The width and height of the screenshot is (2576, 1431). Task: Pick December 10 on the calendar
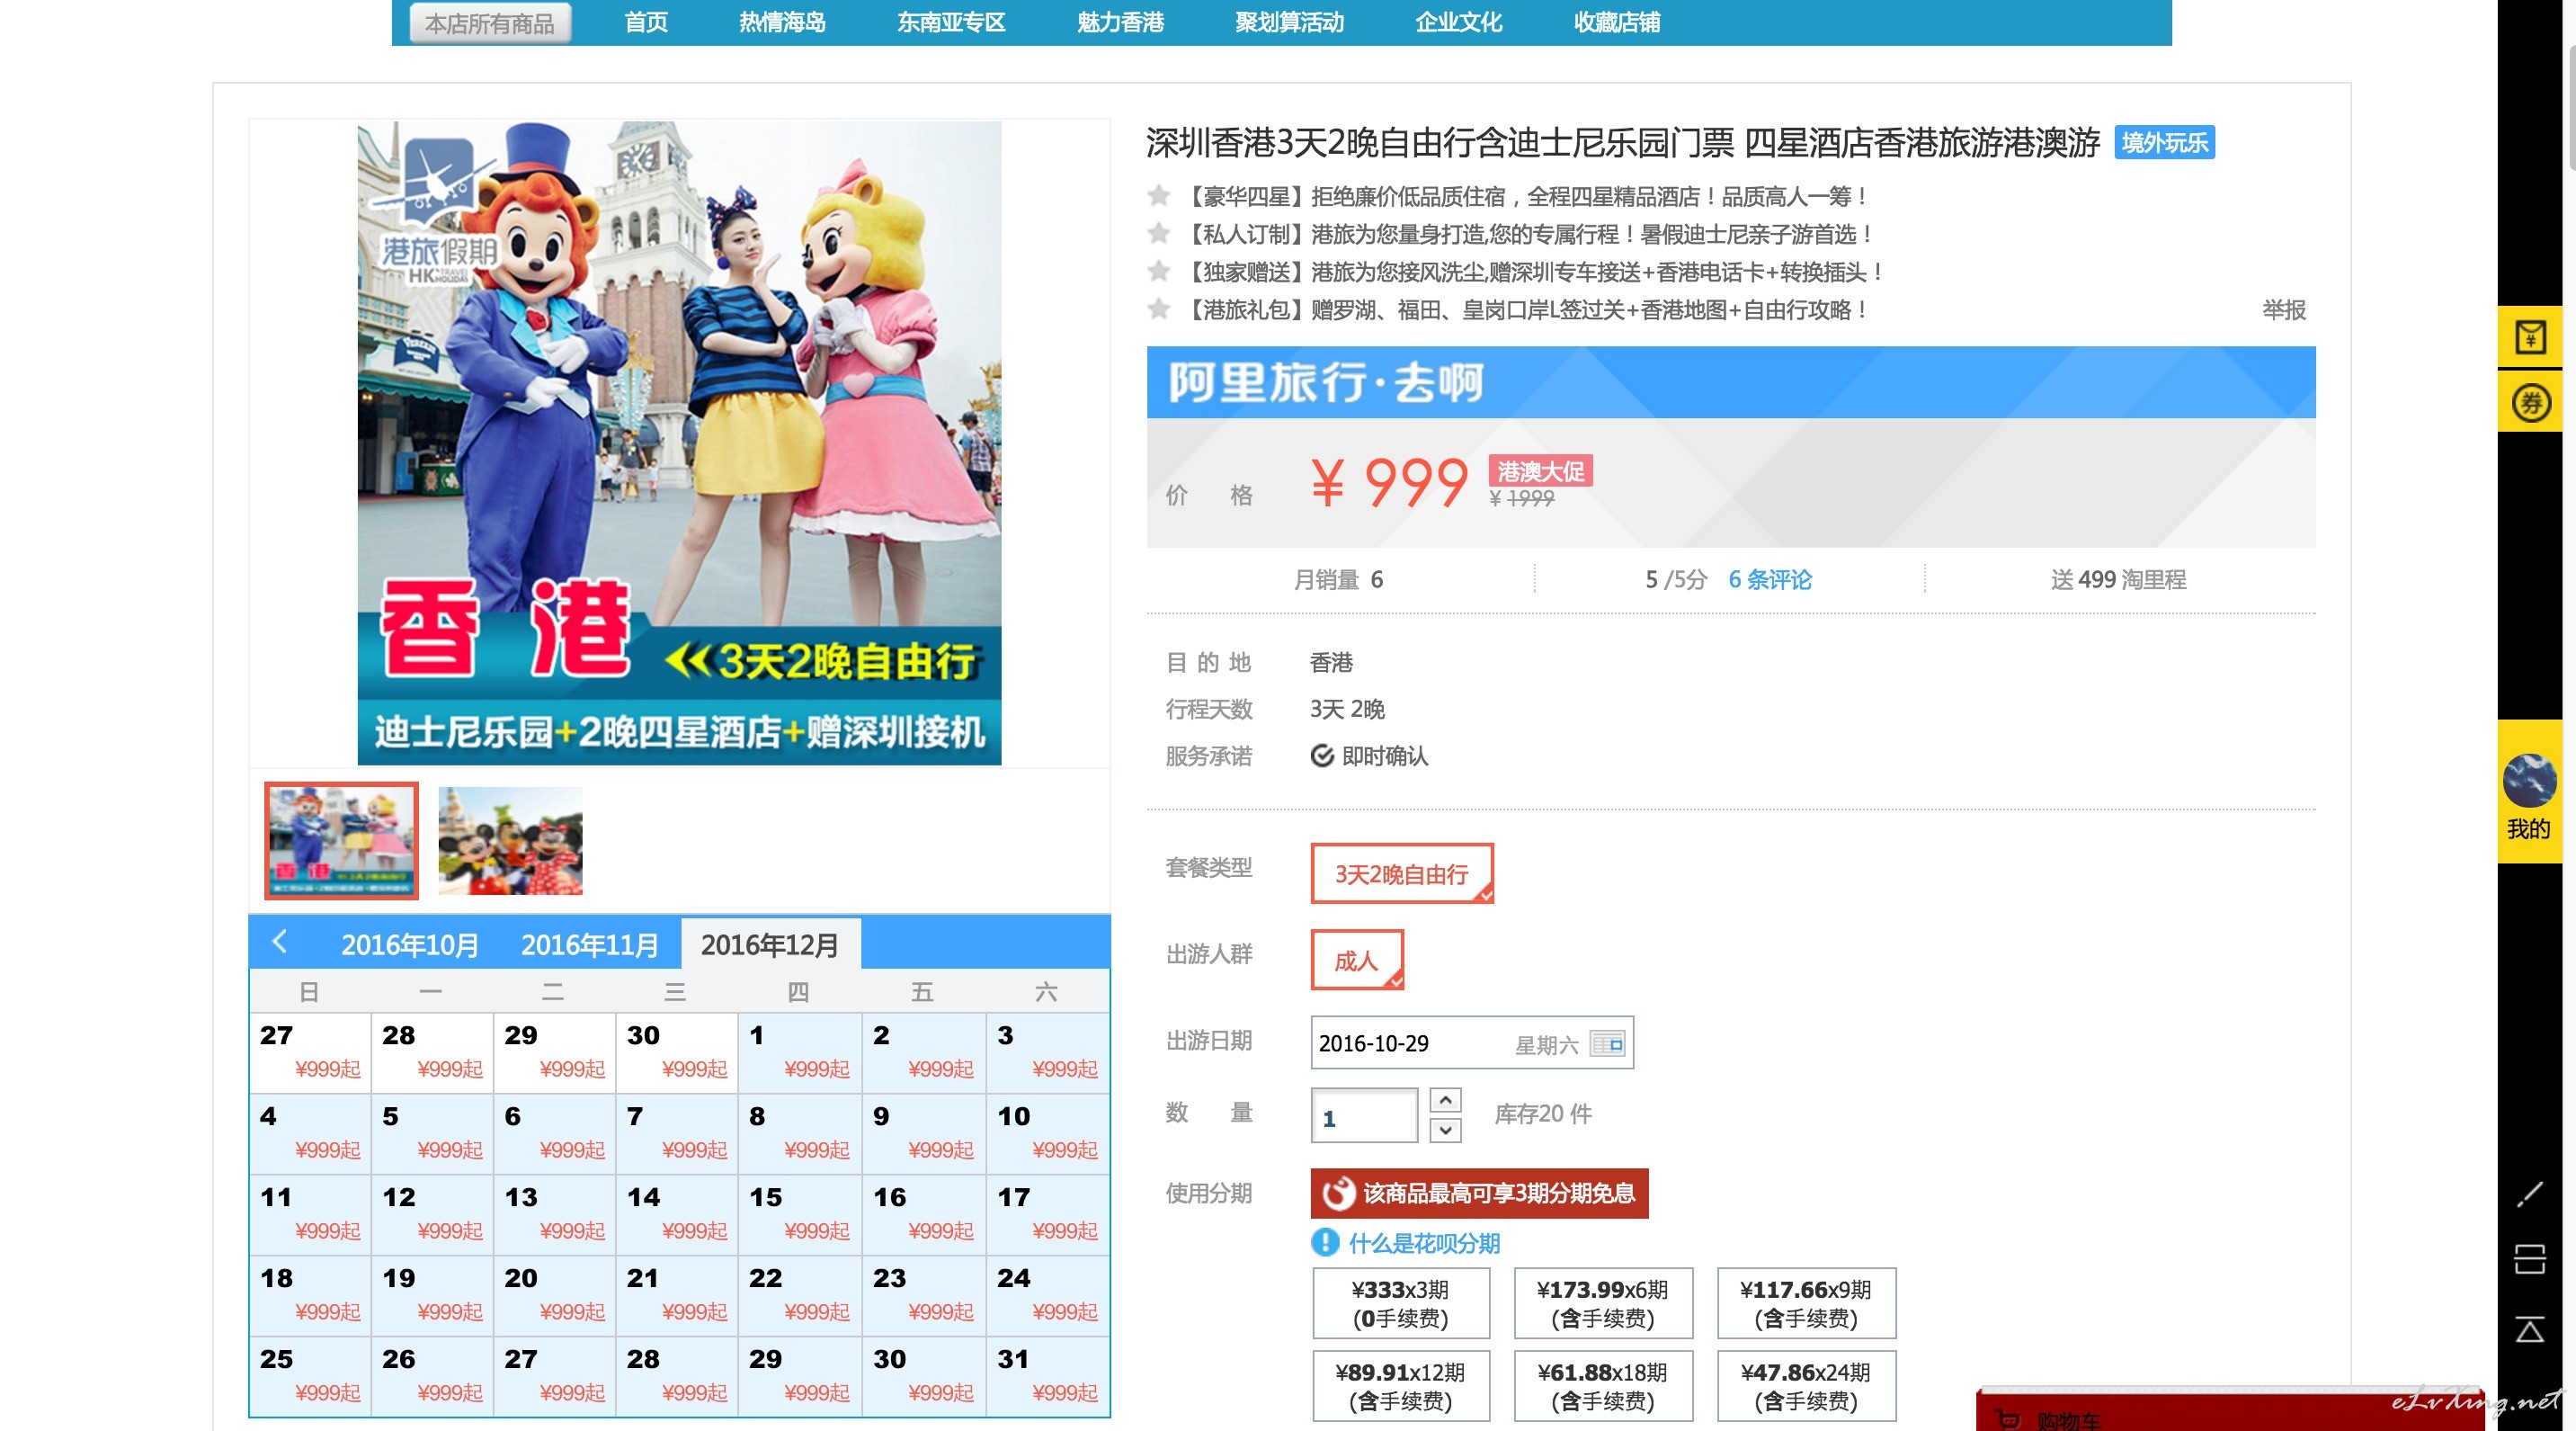point(1047,1134)
